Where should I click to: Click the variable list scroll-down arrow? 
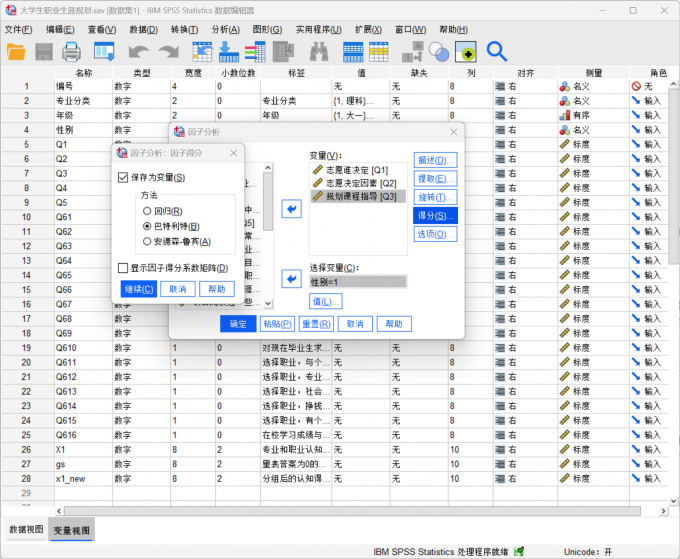point(268,304)
